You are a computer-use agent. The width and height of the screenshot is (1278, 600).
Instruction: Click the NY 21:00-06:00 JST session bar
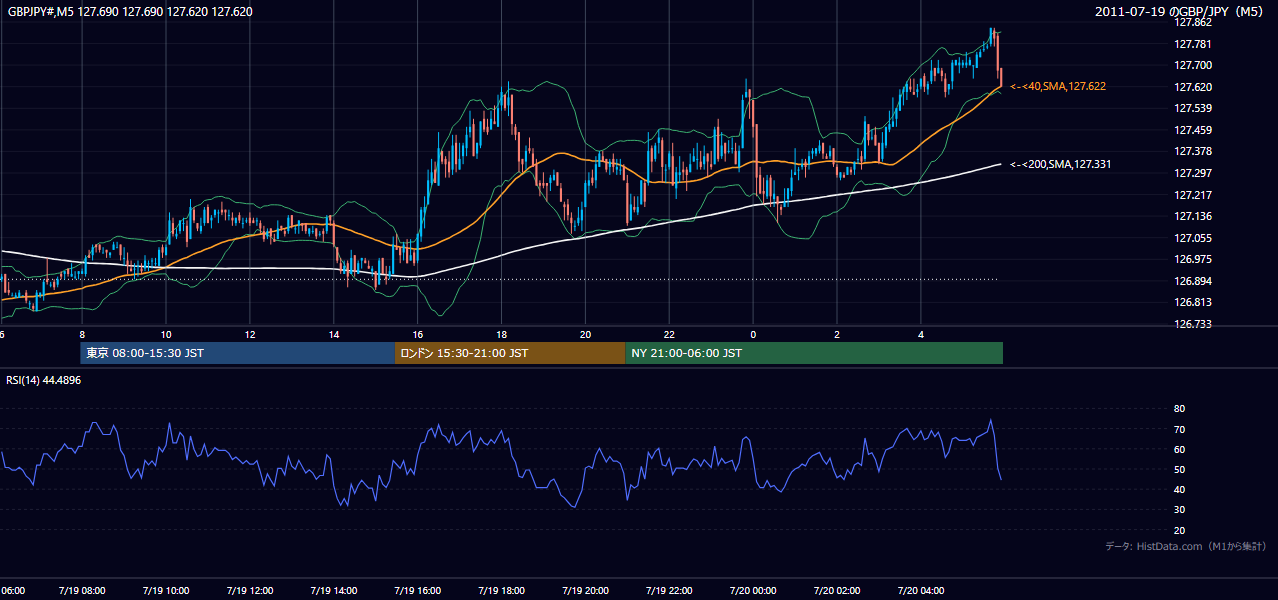(814, 353)
